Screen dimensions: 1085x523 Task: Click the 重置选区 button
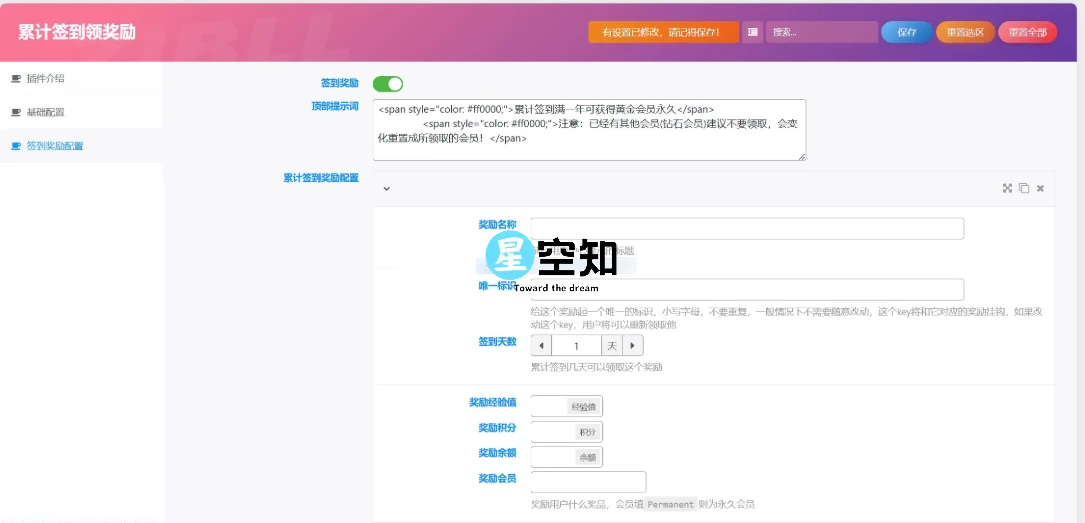(965, 32)
